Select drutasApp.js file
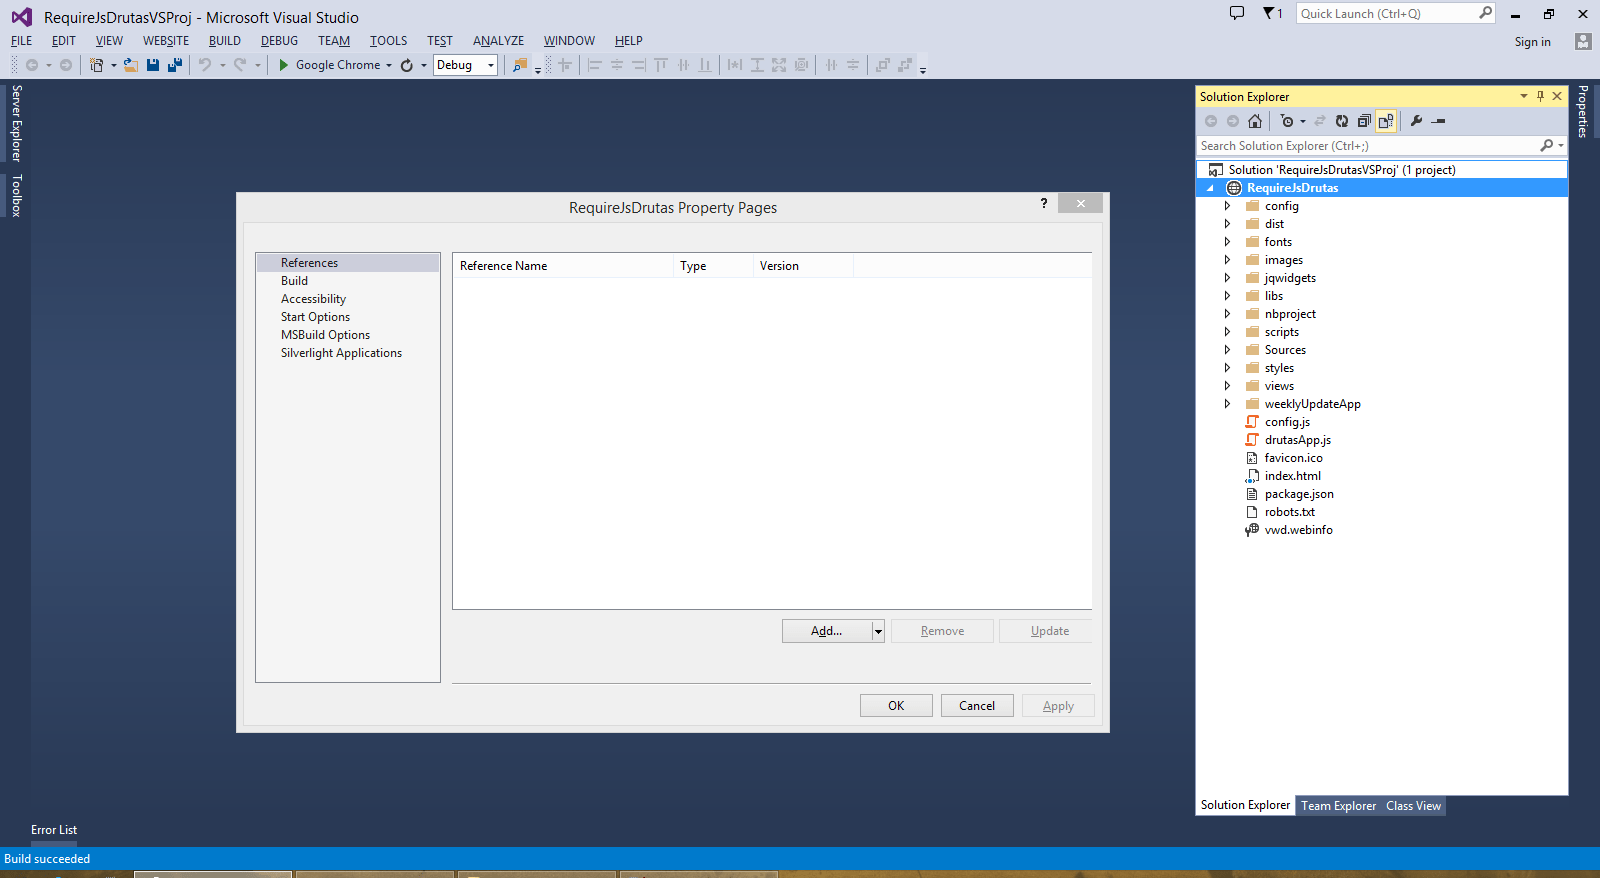Image resolution: width=1600 pixels, height=878 pixels. pyautogui.click(x=1297, y=440)
